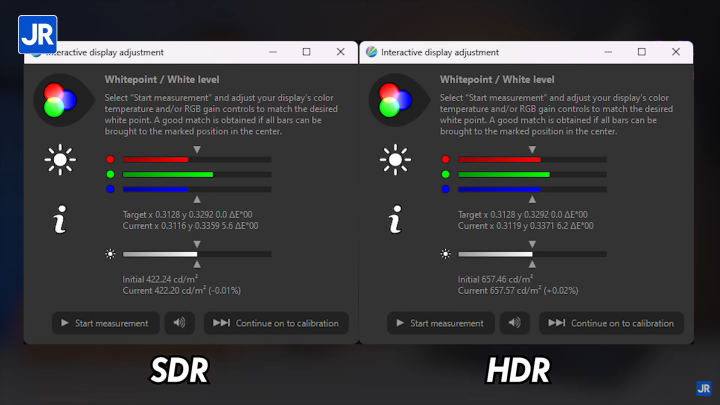This screenshot has height=405, width=720.
Task: Mute sound using speaker button in HDR window
Action: 514,323
